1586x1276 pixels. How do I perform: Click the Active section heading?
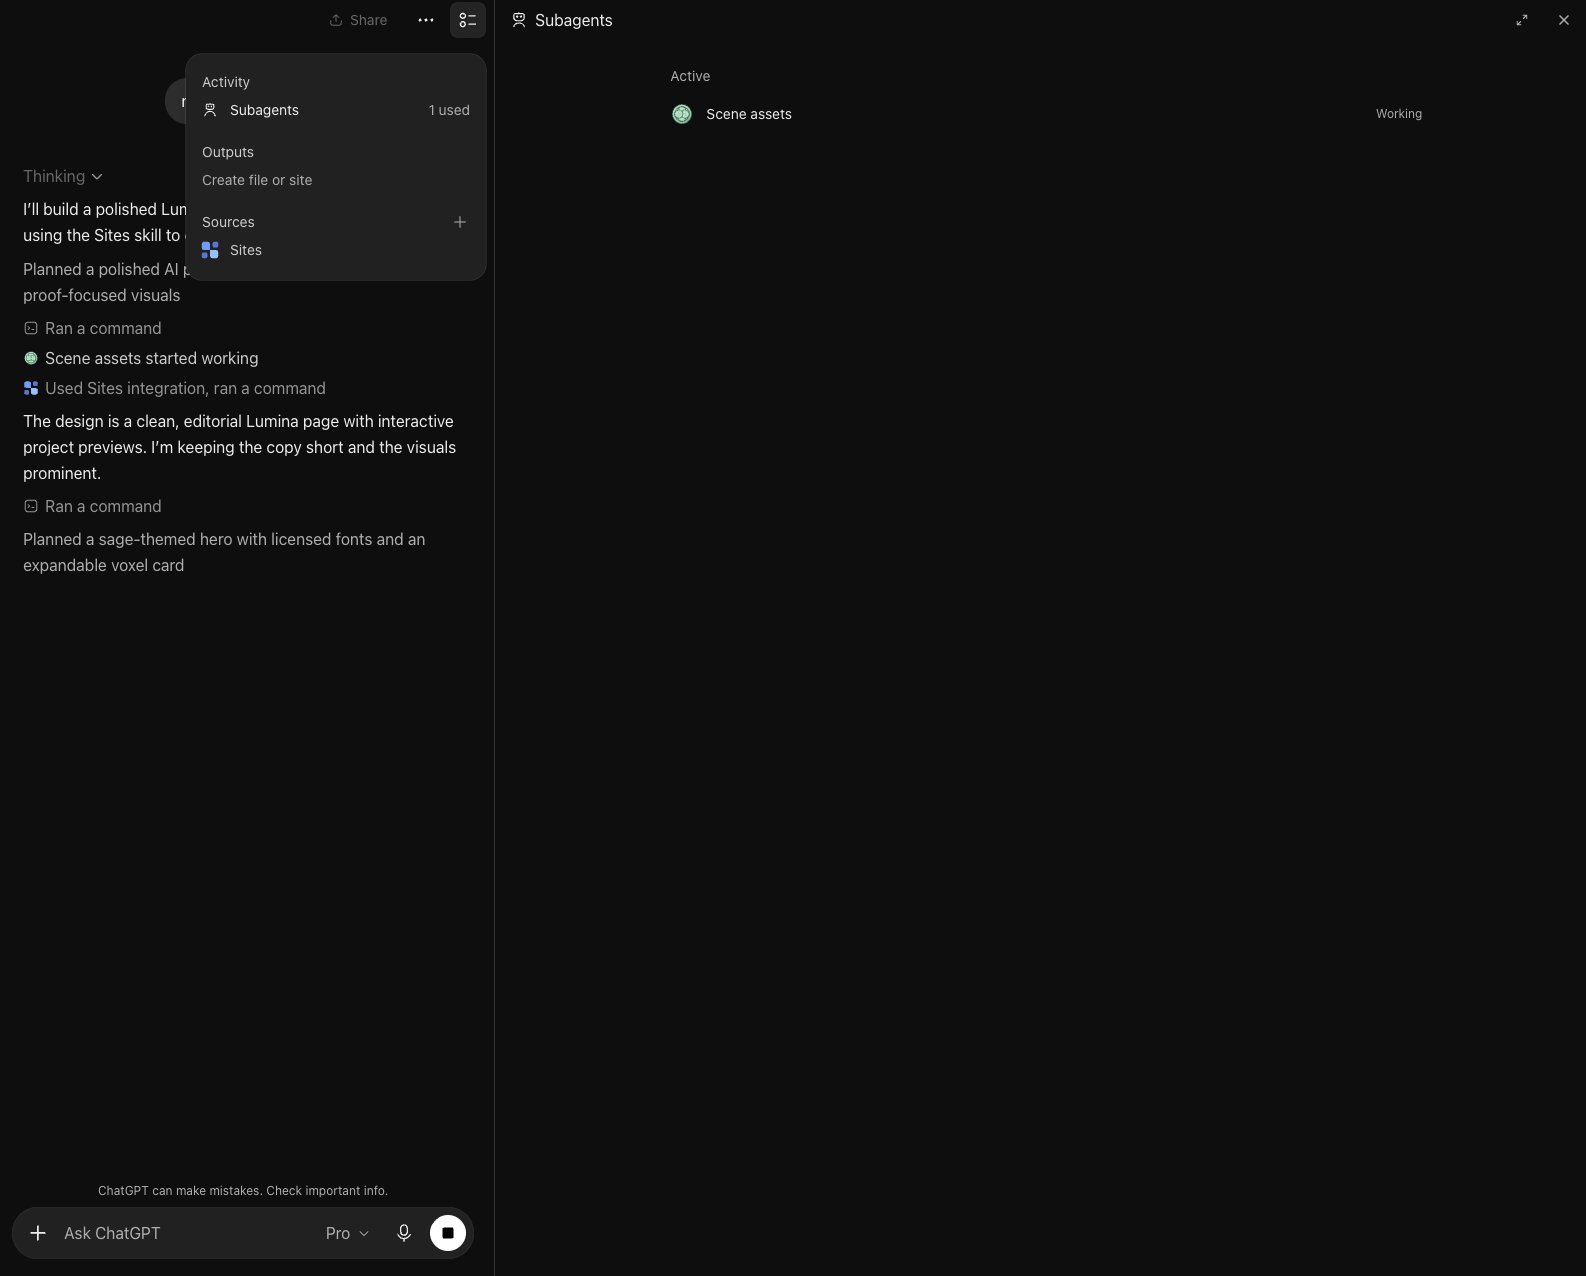point(690,76)
